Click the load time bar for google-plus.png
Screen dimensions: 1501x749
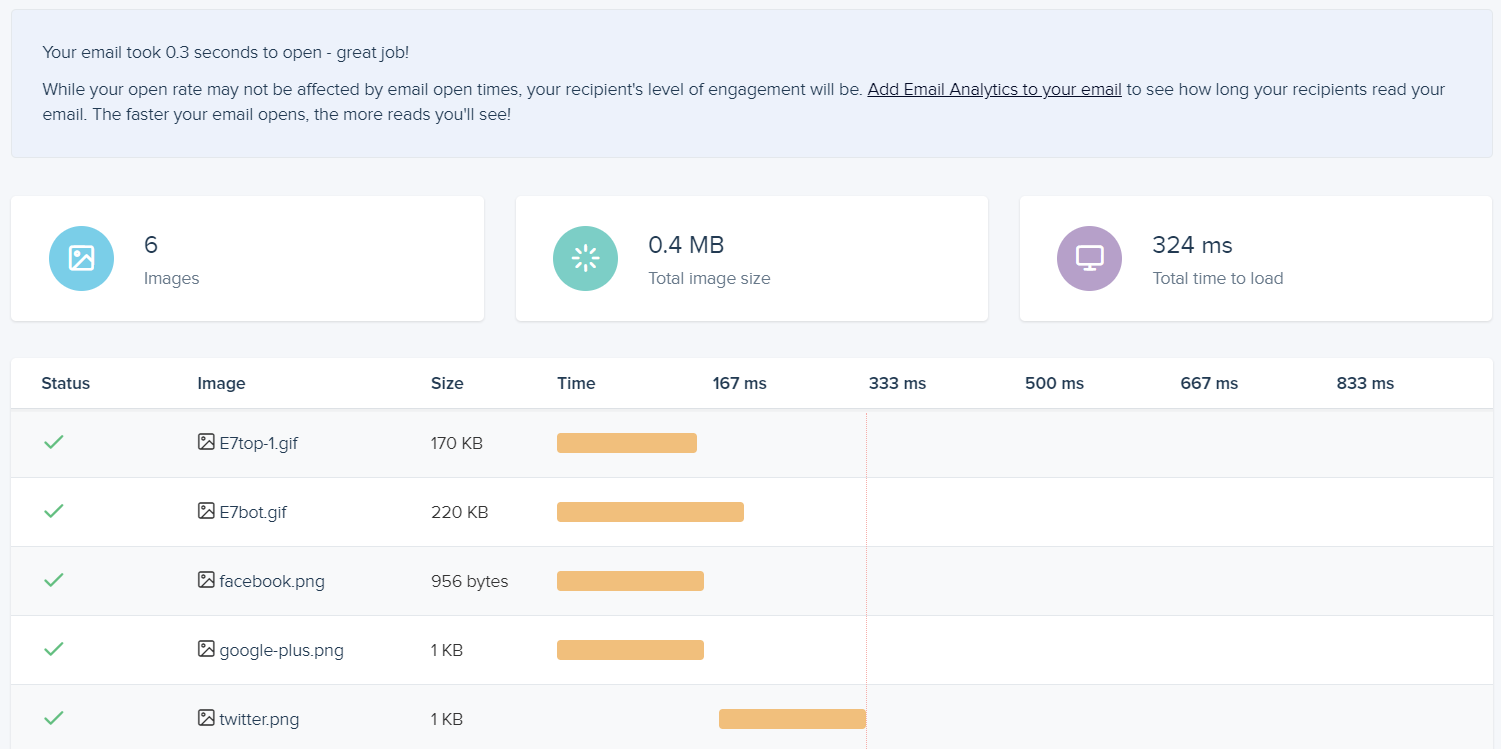(x=630, y=650)
